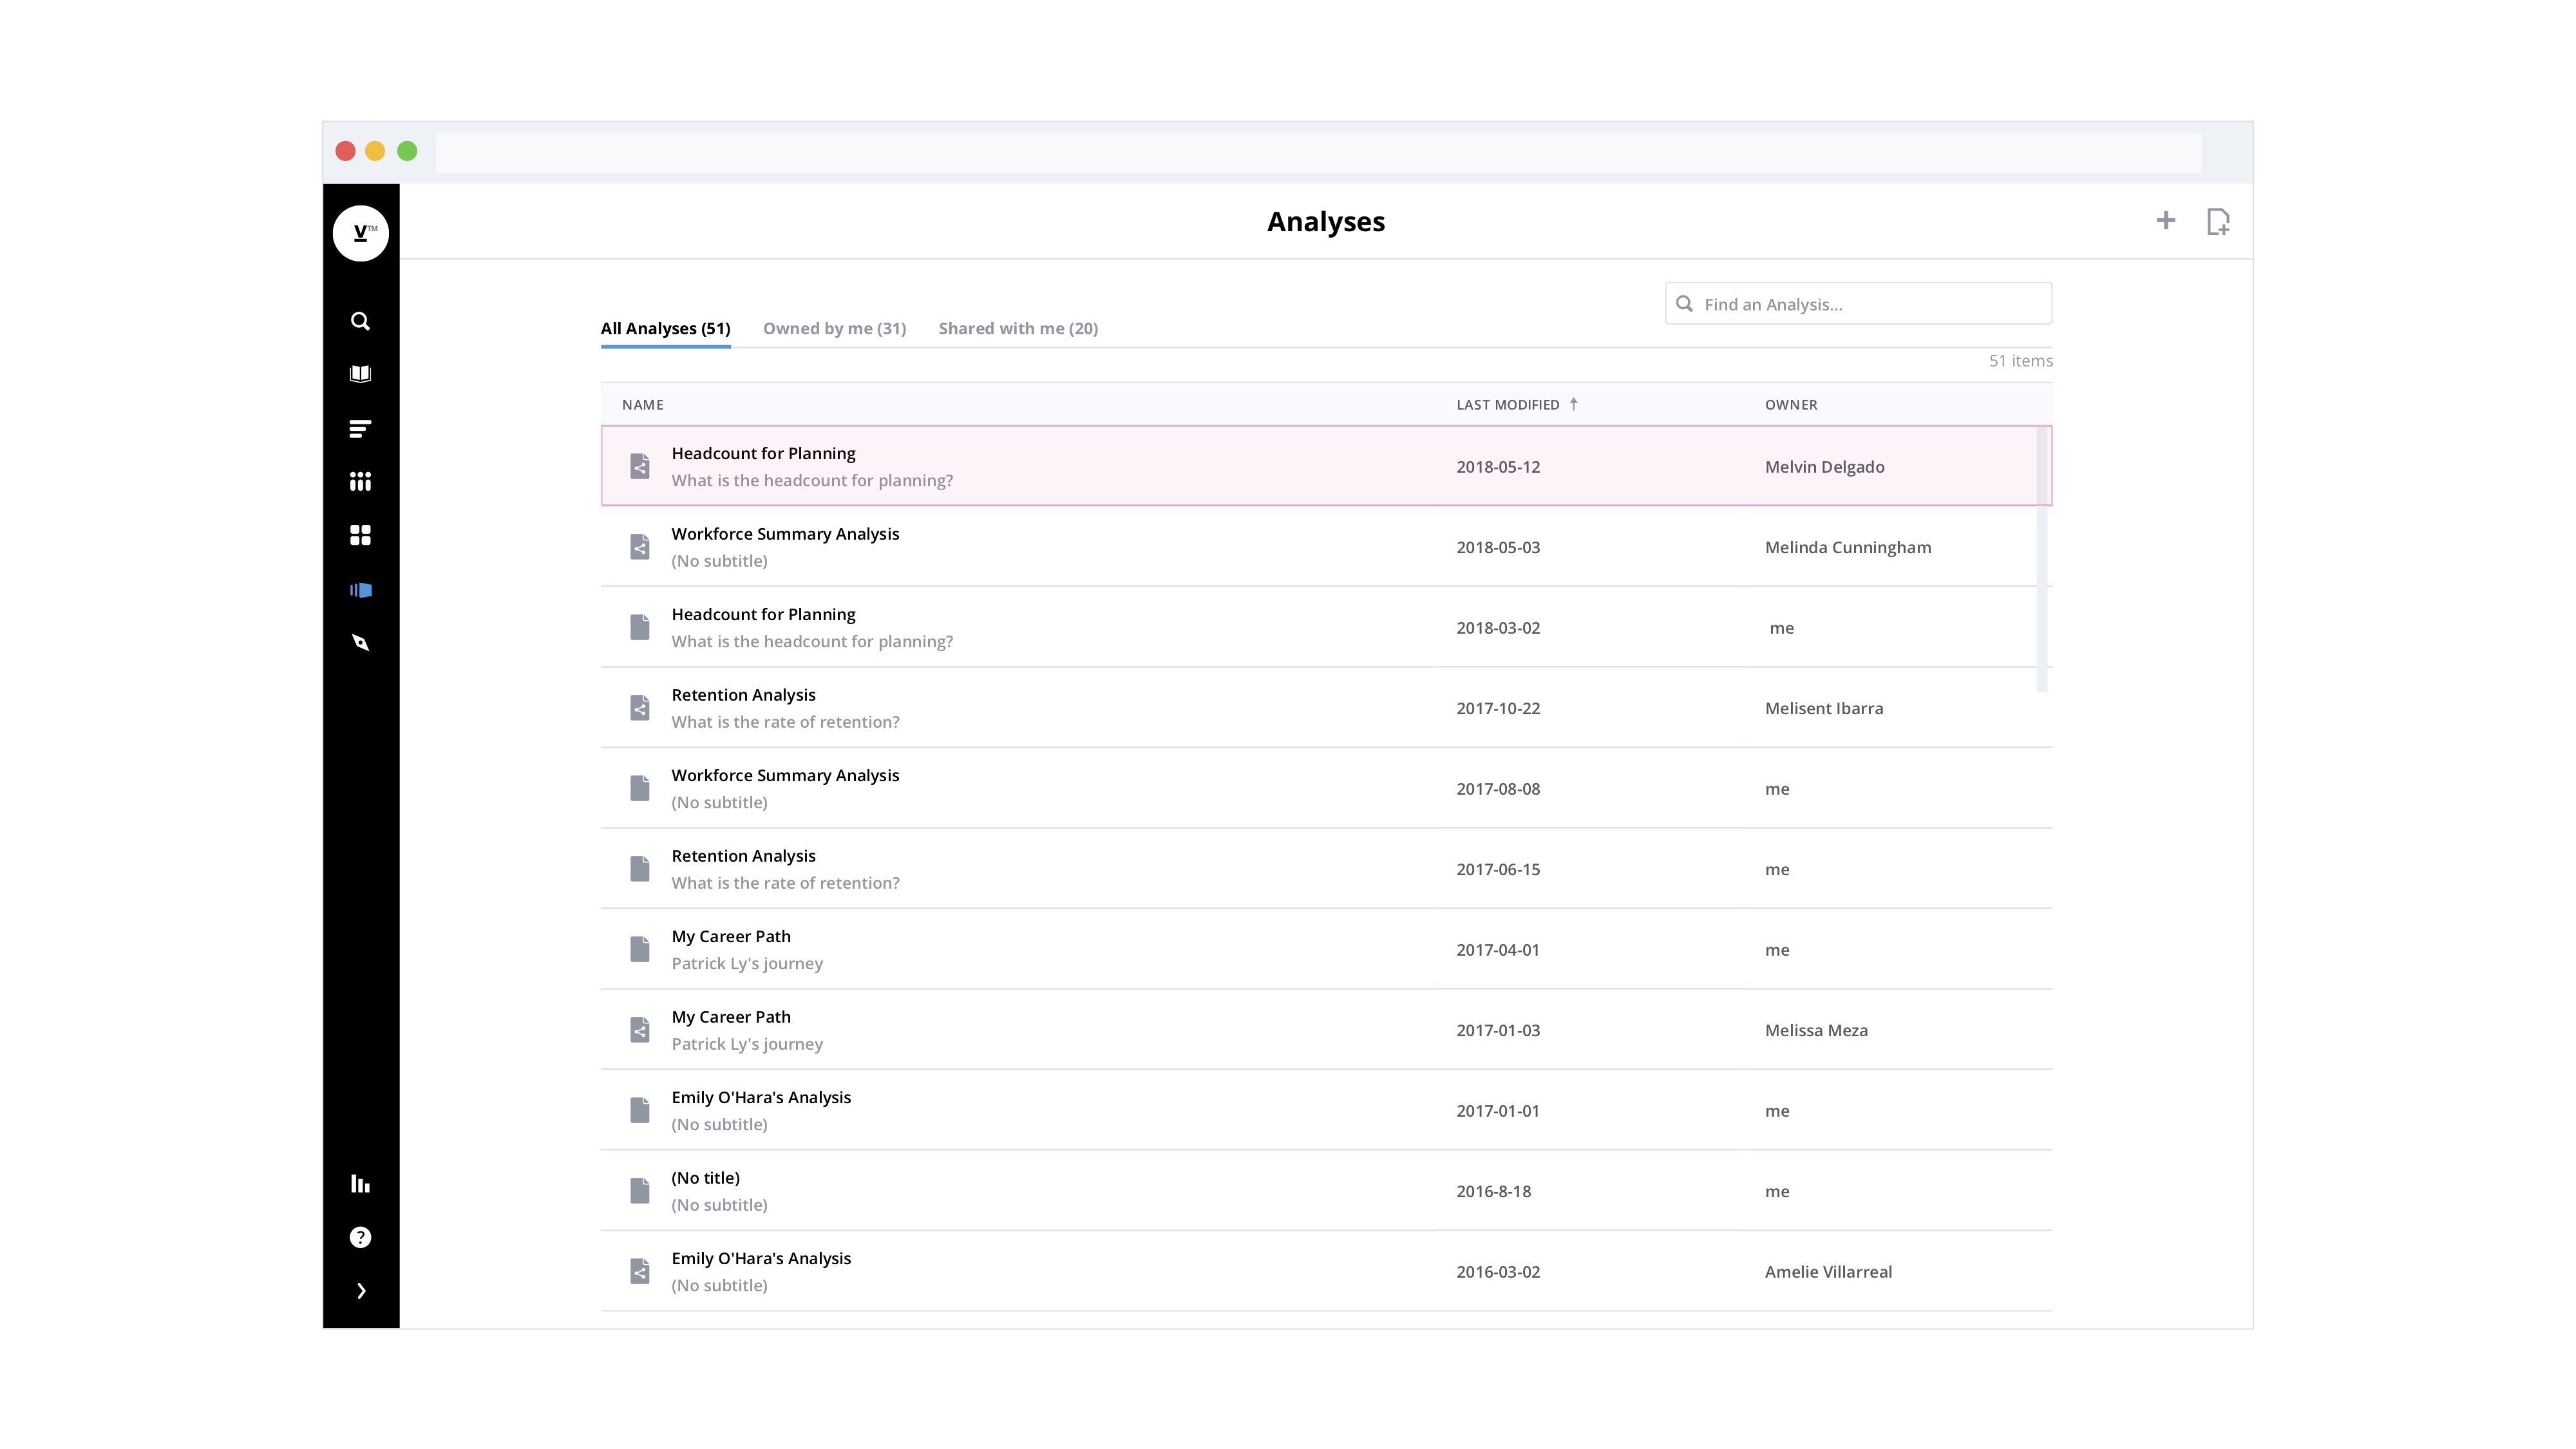Click the date 2018-05-12
This screenshot has width=2576, height=1449.
(x=1498, y=467)
